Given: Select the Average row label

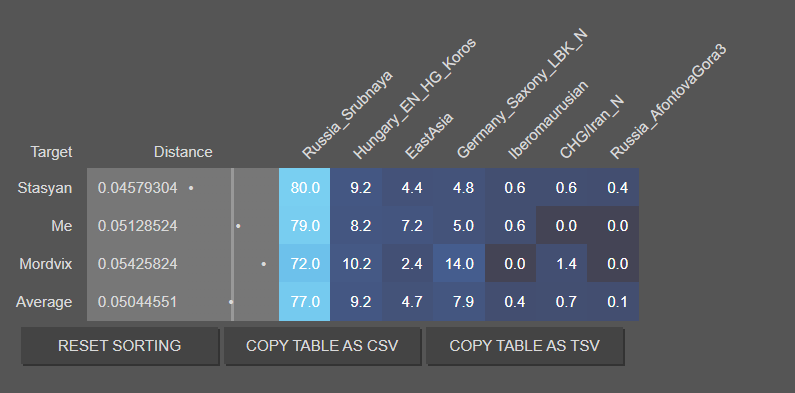Looking at the screenshot, I should click(44, 302).
